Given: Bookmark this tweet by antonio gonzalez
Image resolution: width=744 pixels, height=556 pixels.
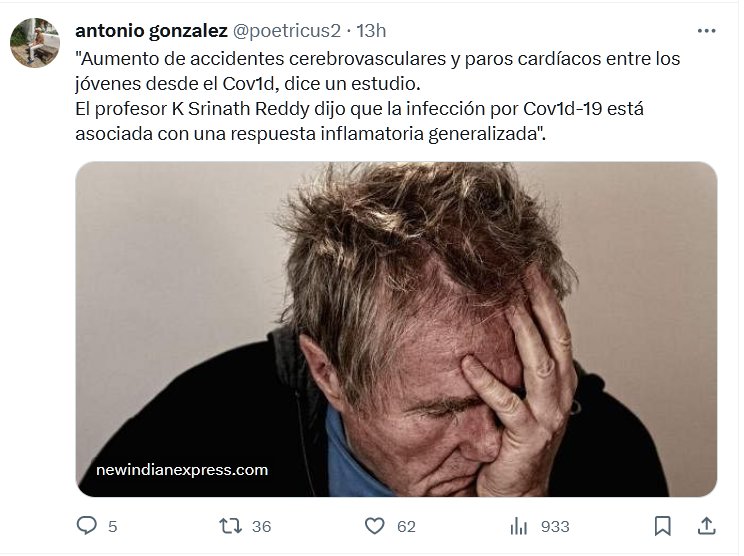Looking at the screenshot, I should click(662, 526).
